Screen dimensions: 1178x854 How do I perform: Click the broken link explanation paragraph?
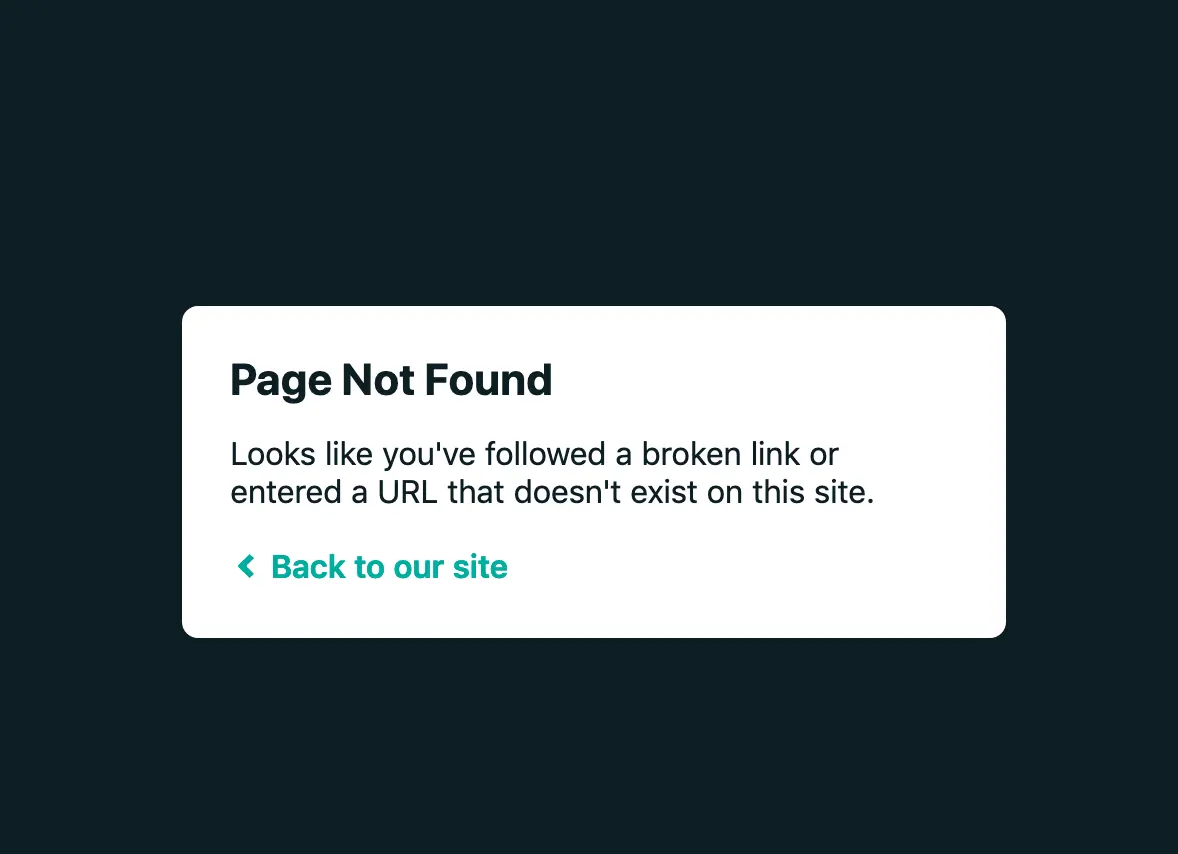point(552,473)
